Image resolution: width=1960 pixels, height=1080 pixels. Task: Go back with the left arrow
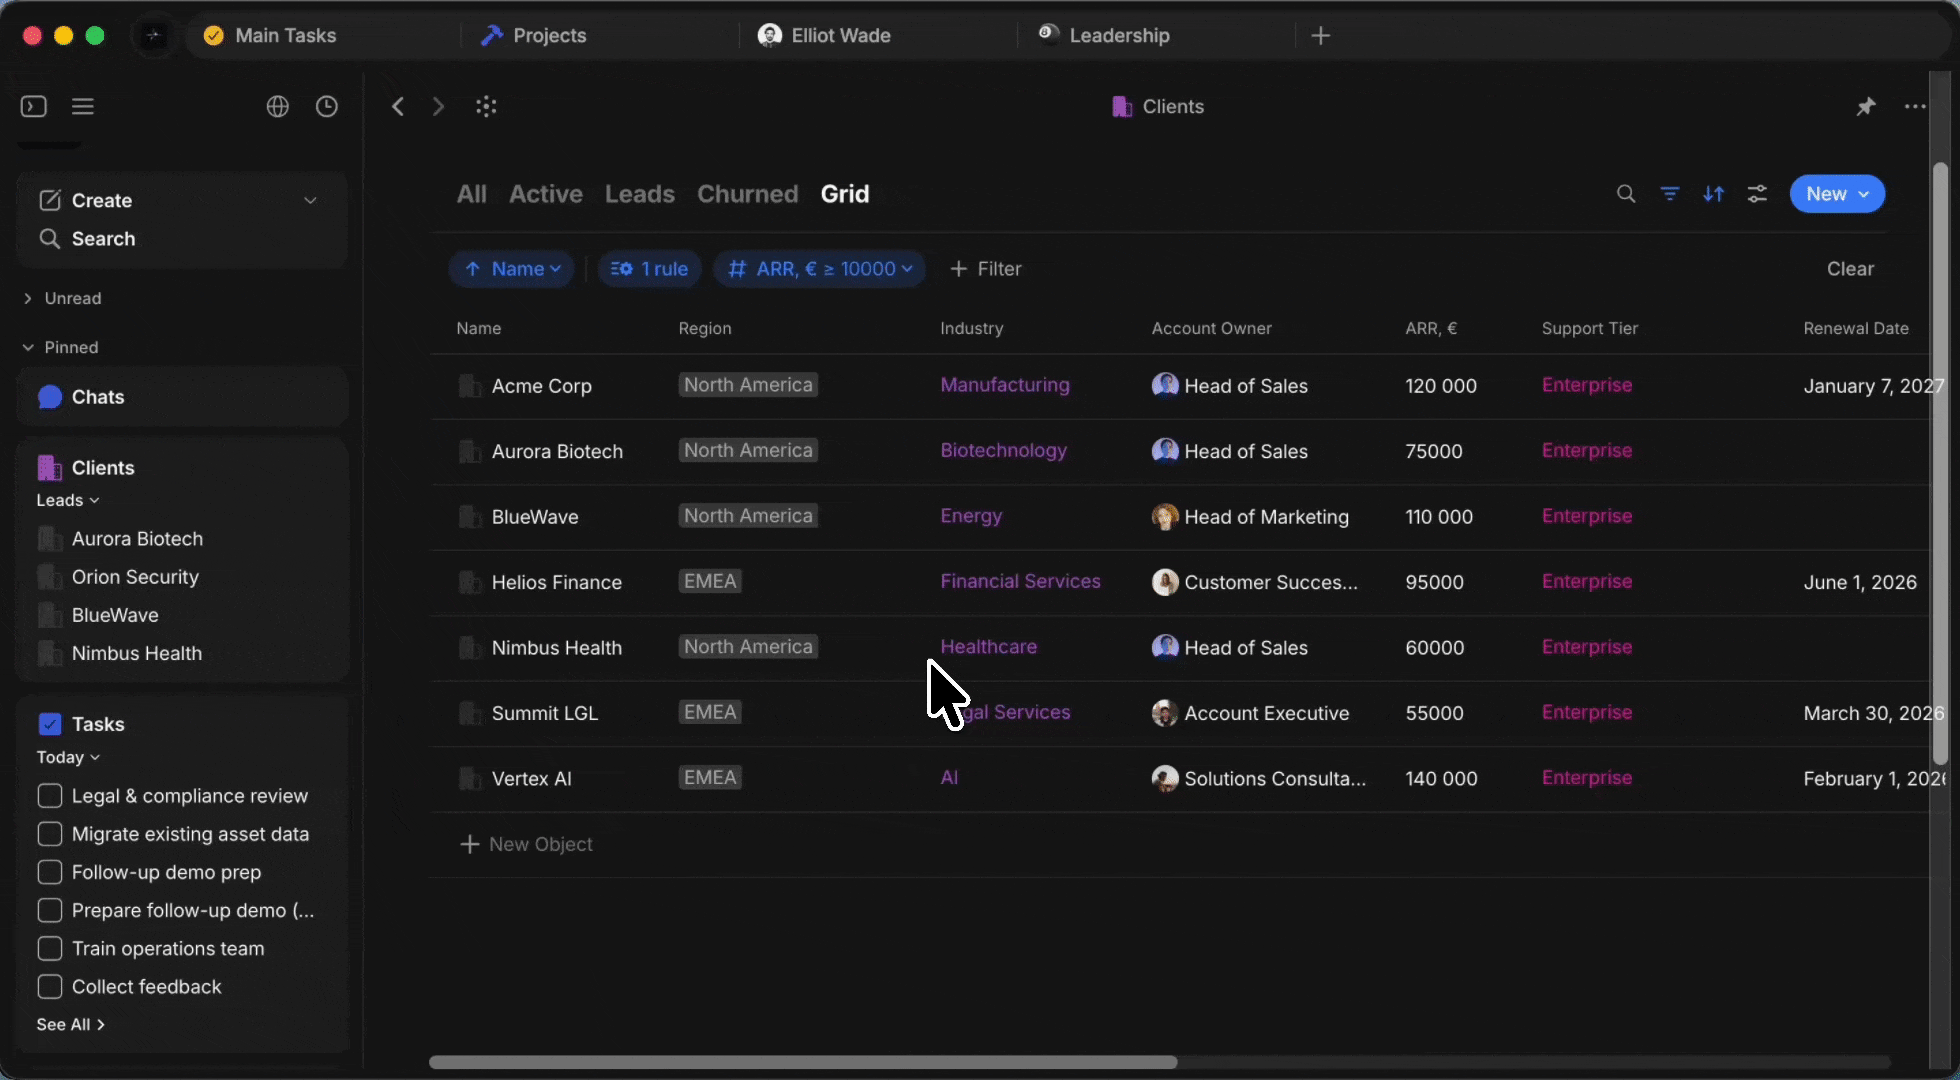398,106
